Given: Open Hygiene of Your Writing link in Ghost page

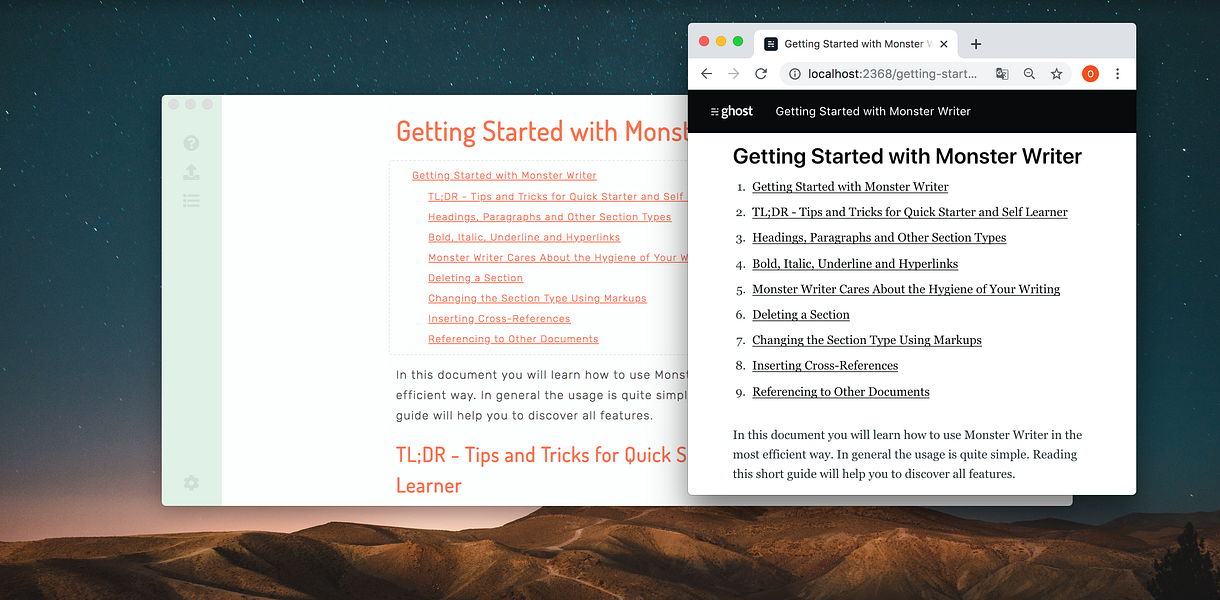Looking at the screenshot, I should pos(906,289).
